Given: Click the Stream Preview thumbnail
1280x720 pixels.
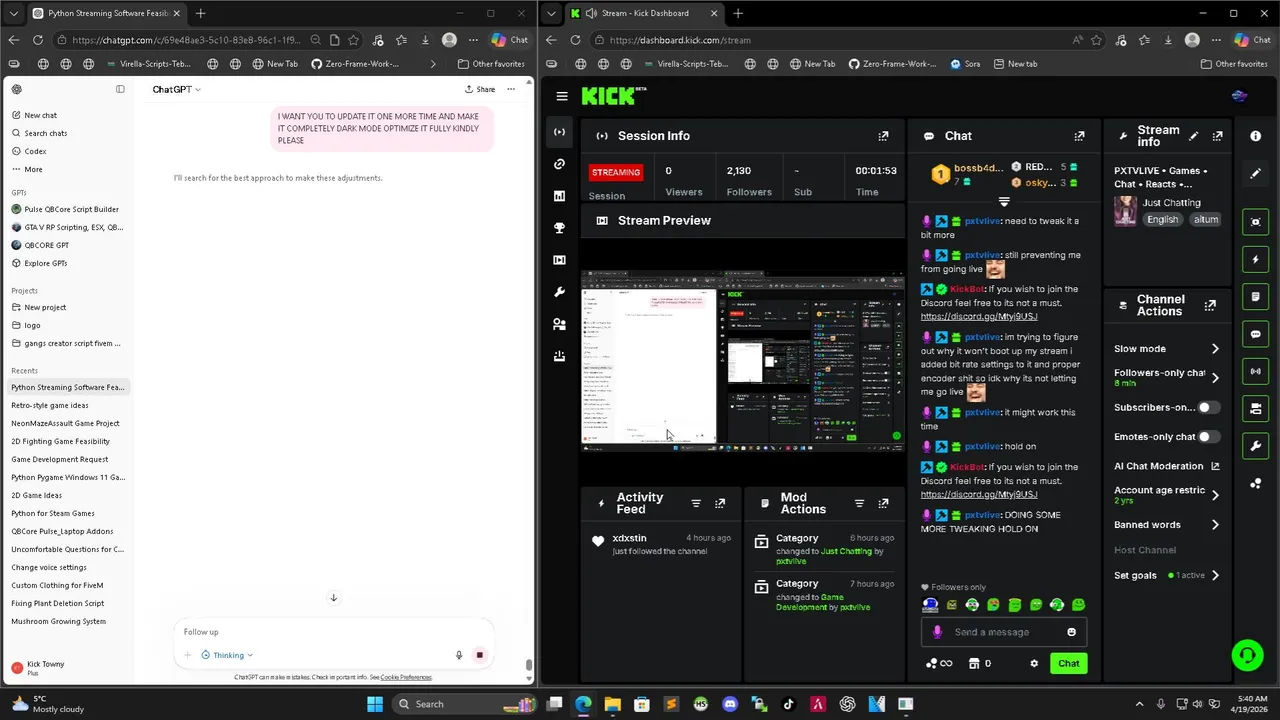Looking at the screenshot, I should pos(742,362).
